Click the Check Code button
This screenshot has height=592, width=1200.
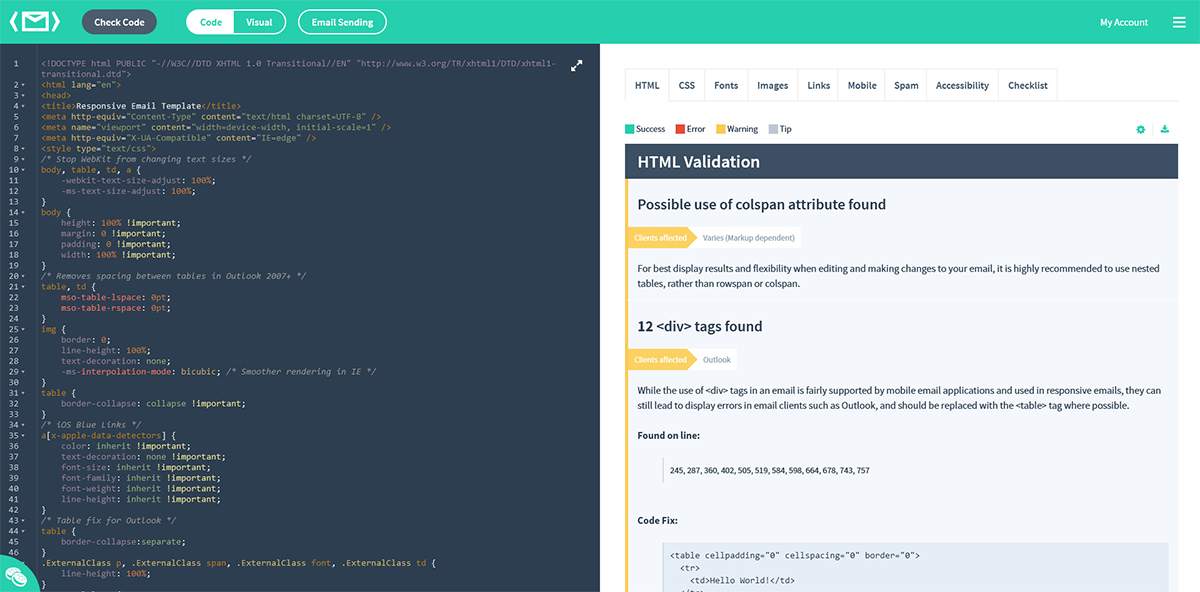pos(119,22)
